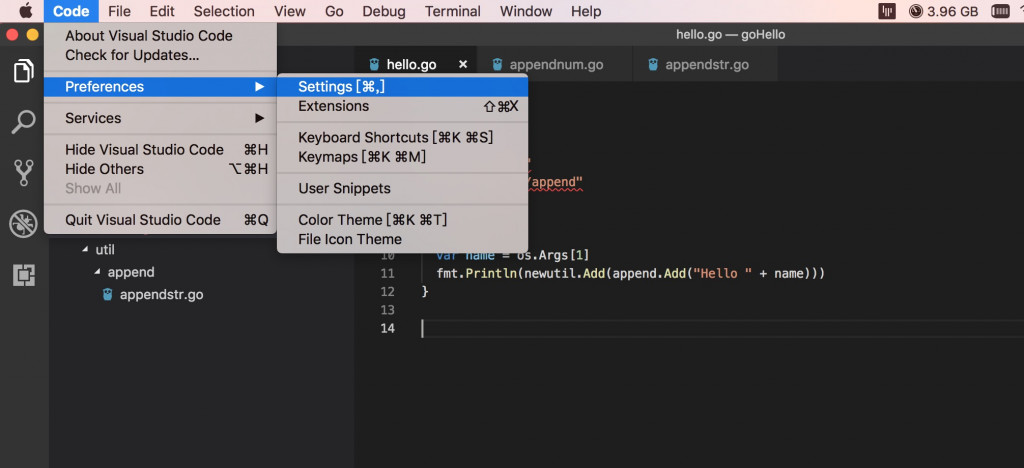Viewport: 1024px width, 468px height.
Task: Select Settings in Preferences submenu
Action: click(x=402, y=86)
